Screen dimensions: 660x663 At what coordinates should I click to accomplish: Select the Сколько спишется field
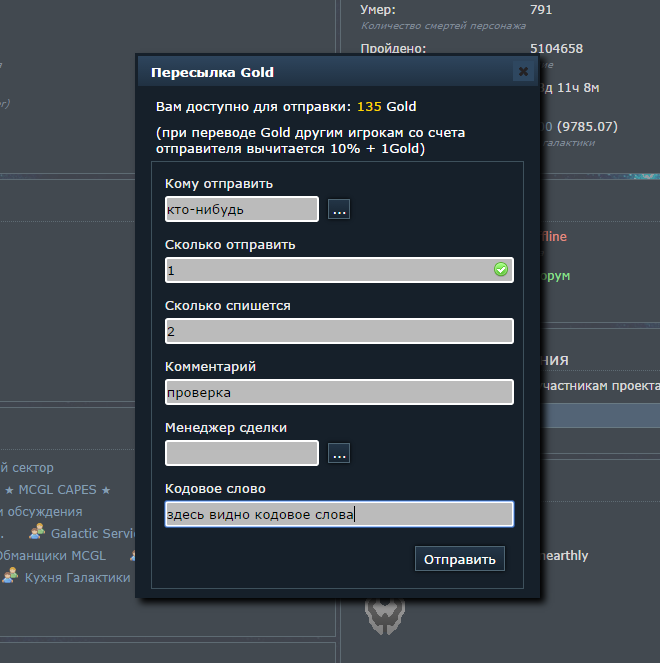(x=339, y=331)
